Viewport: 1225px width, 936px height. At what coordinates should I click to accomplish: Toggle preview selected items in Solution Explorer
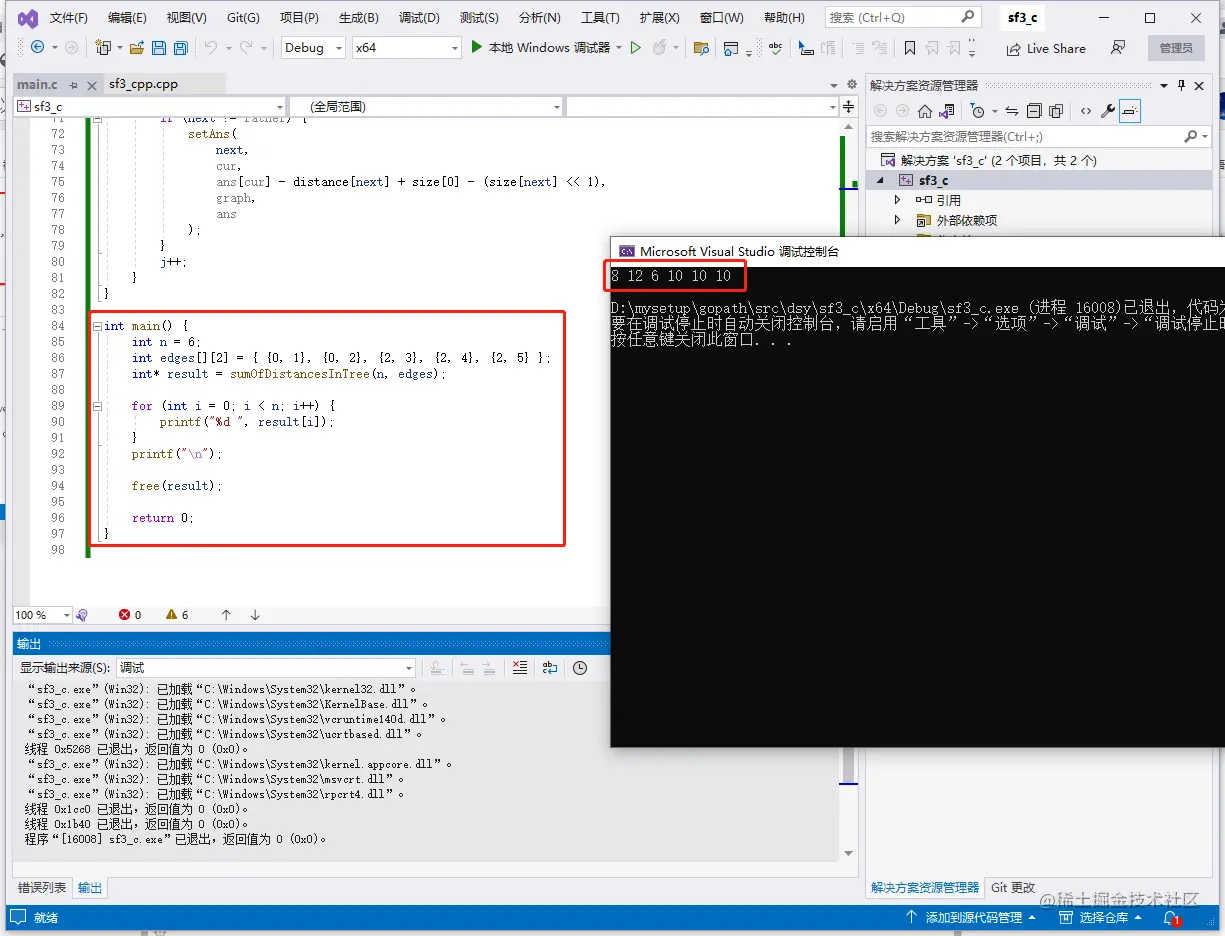tap(1130, 111)
